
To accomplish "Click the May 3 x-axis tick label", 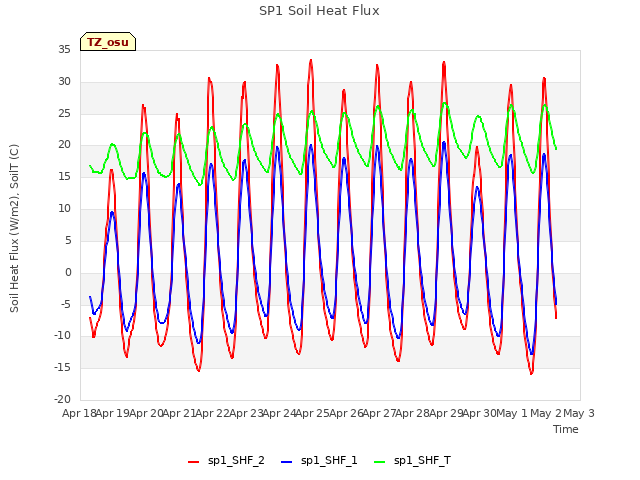I will click(578, 413).
